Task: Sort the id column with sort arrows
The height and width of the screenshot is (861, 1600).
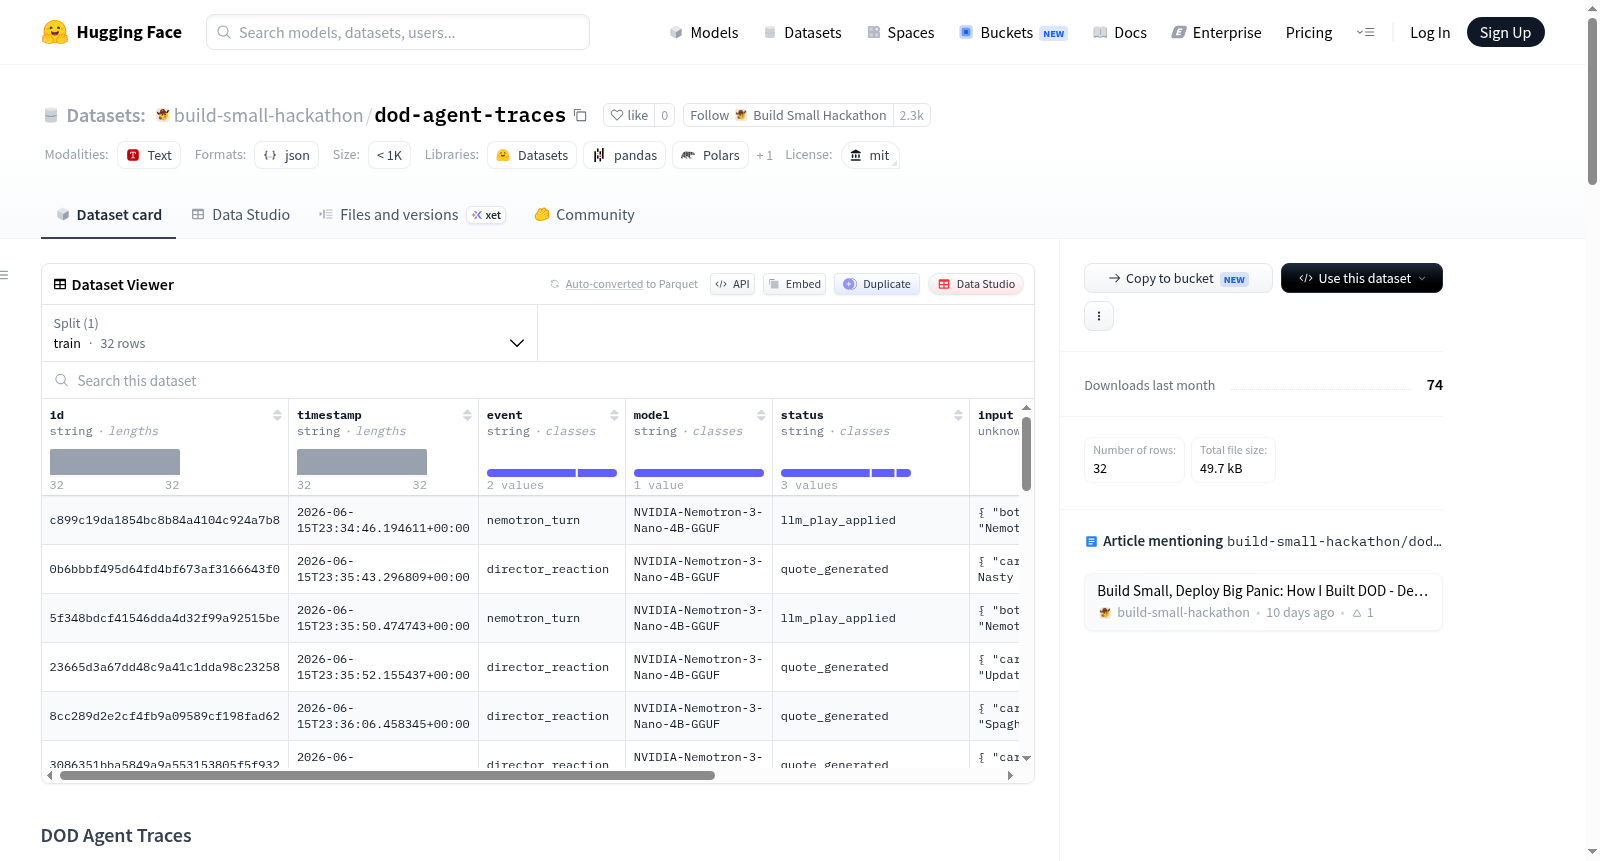Action: pyautogui.click(x=277, y=415)
